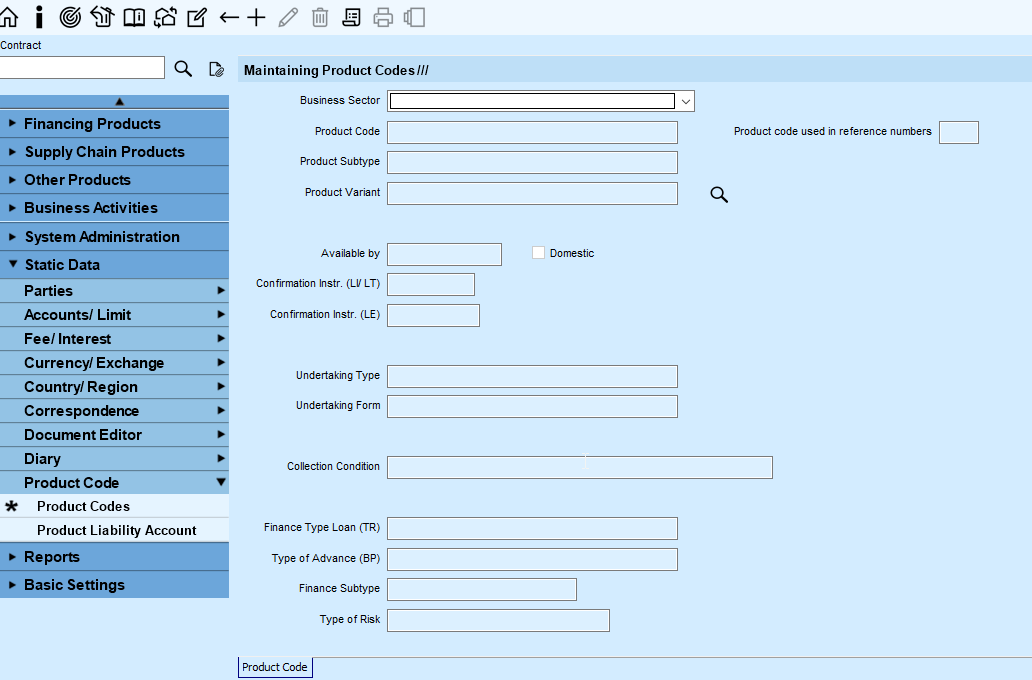Expand the Reports section

pos(115,557)
